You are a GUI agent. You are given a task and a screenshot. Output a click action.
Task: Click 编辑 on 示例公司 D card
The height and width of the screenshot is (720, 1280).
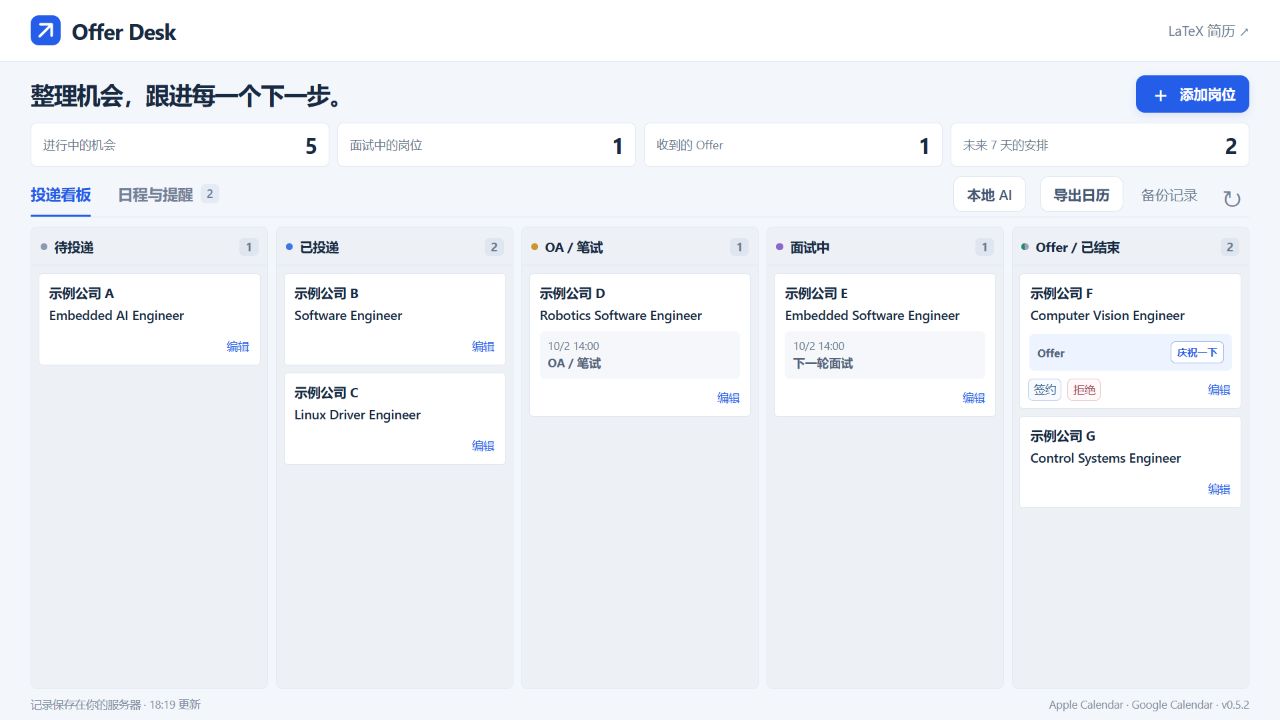pyautogui.click(x=728, y=398)
